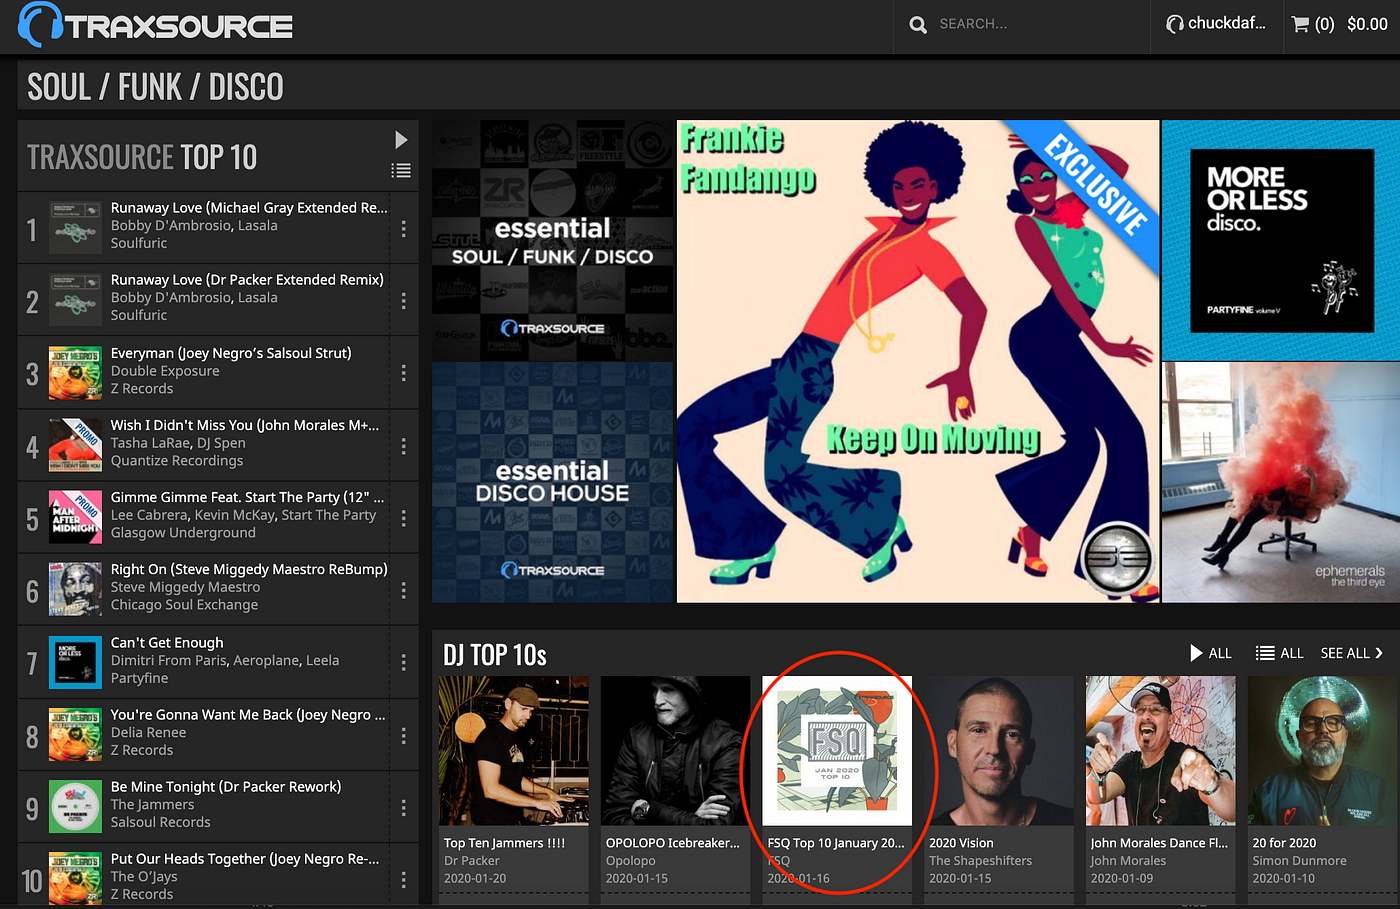This screenshot has width=1400, height=909.
Task: Click Steve Miggedy Maestro artist link
Action: [x=185, y=587]
